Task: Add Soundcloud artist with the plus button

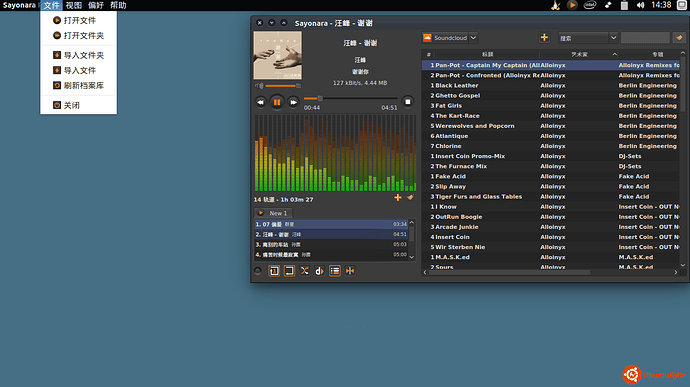Action: 544,38
